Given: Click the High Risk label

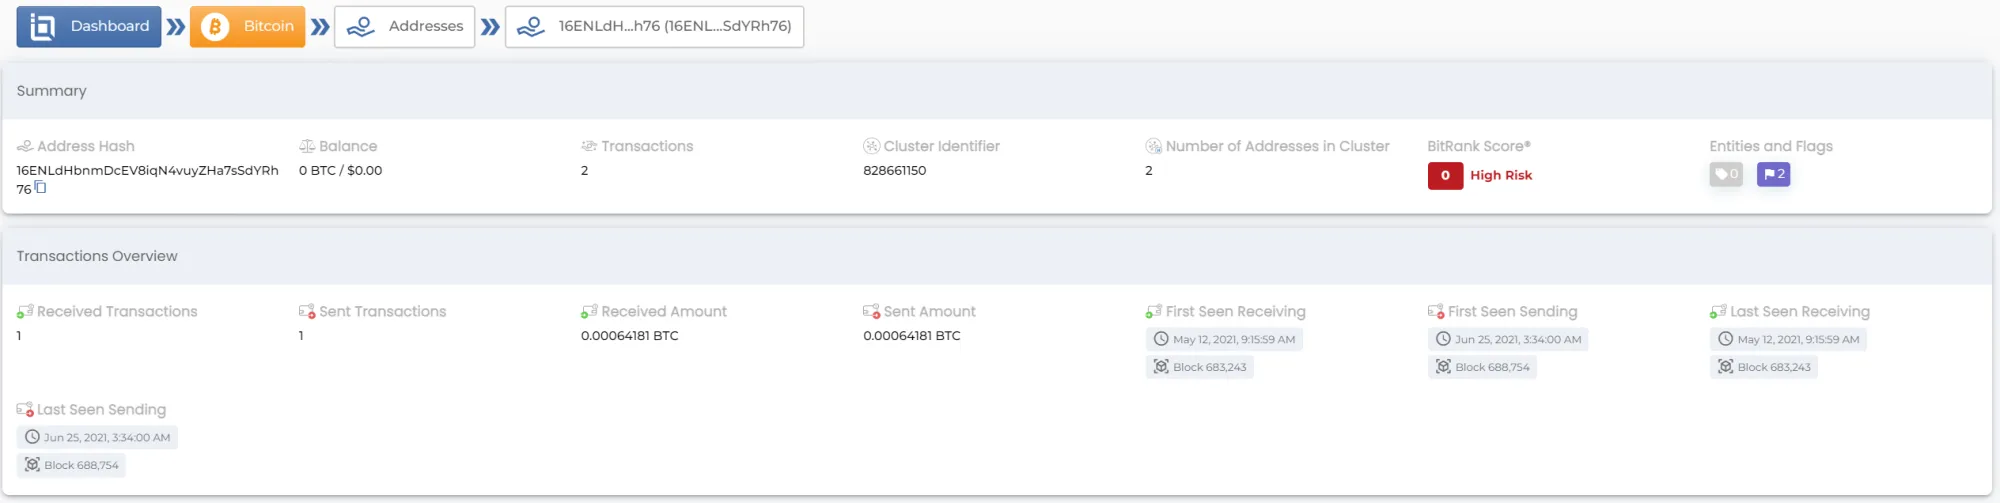Looking at the screenshot, I should (x=1501, y=175).
